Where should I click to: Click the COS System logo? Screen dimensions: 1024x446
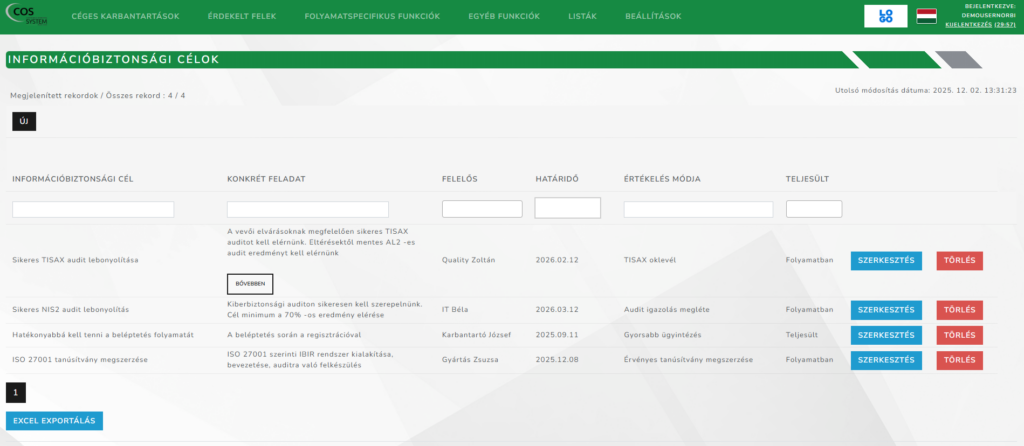pyautogui.click(x=28, y=16)
